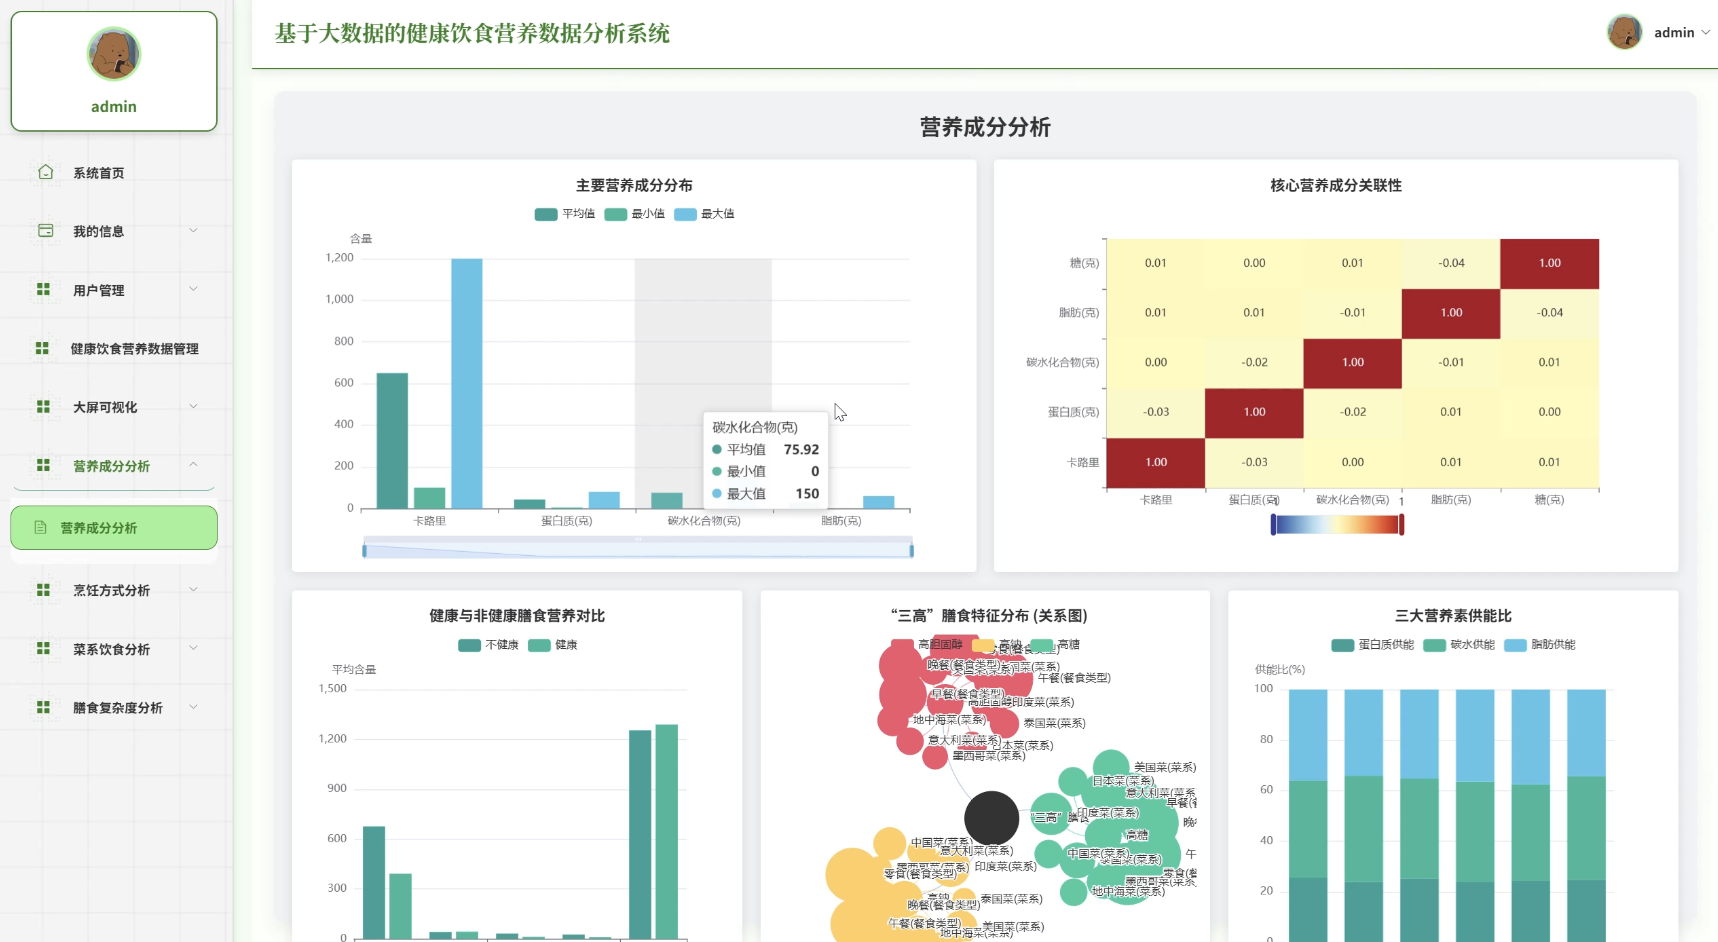This screenshot has width=1718, height=942.
Task: Click the black central node in the 三高 graph
Action: [991, 818]
